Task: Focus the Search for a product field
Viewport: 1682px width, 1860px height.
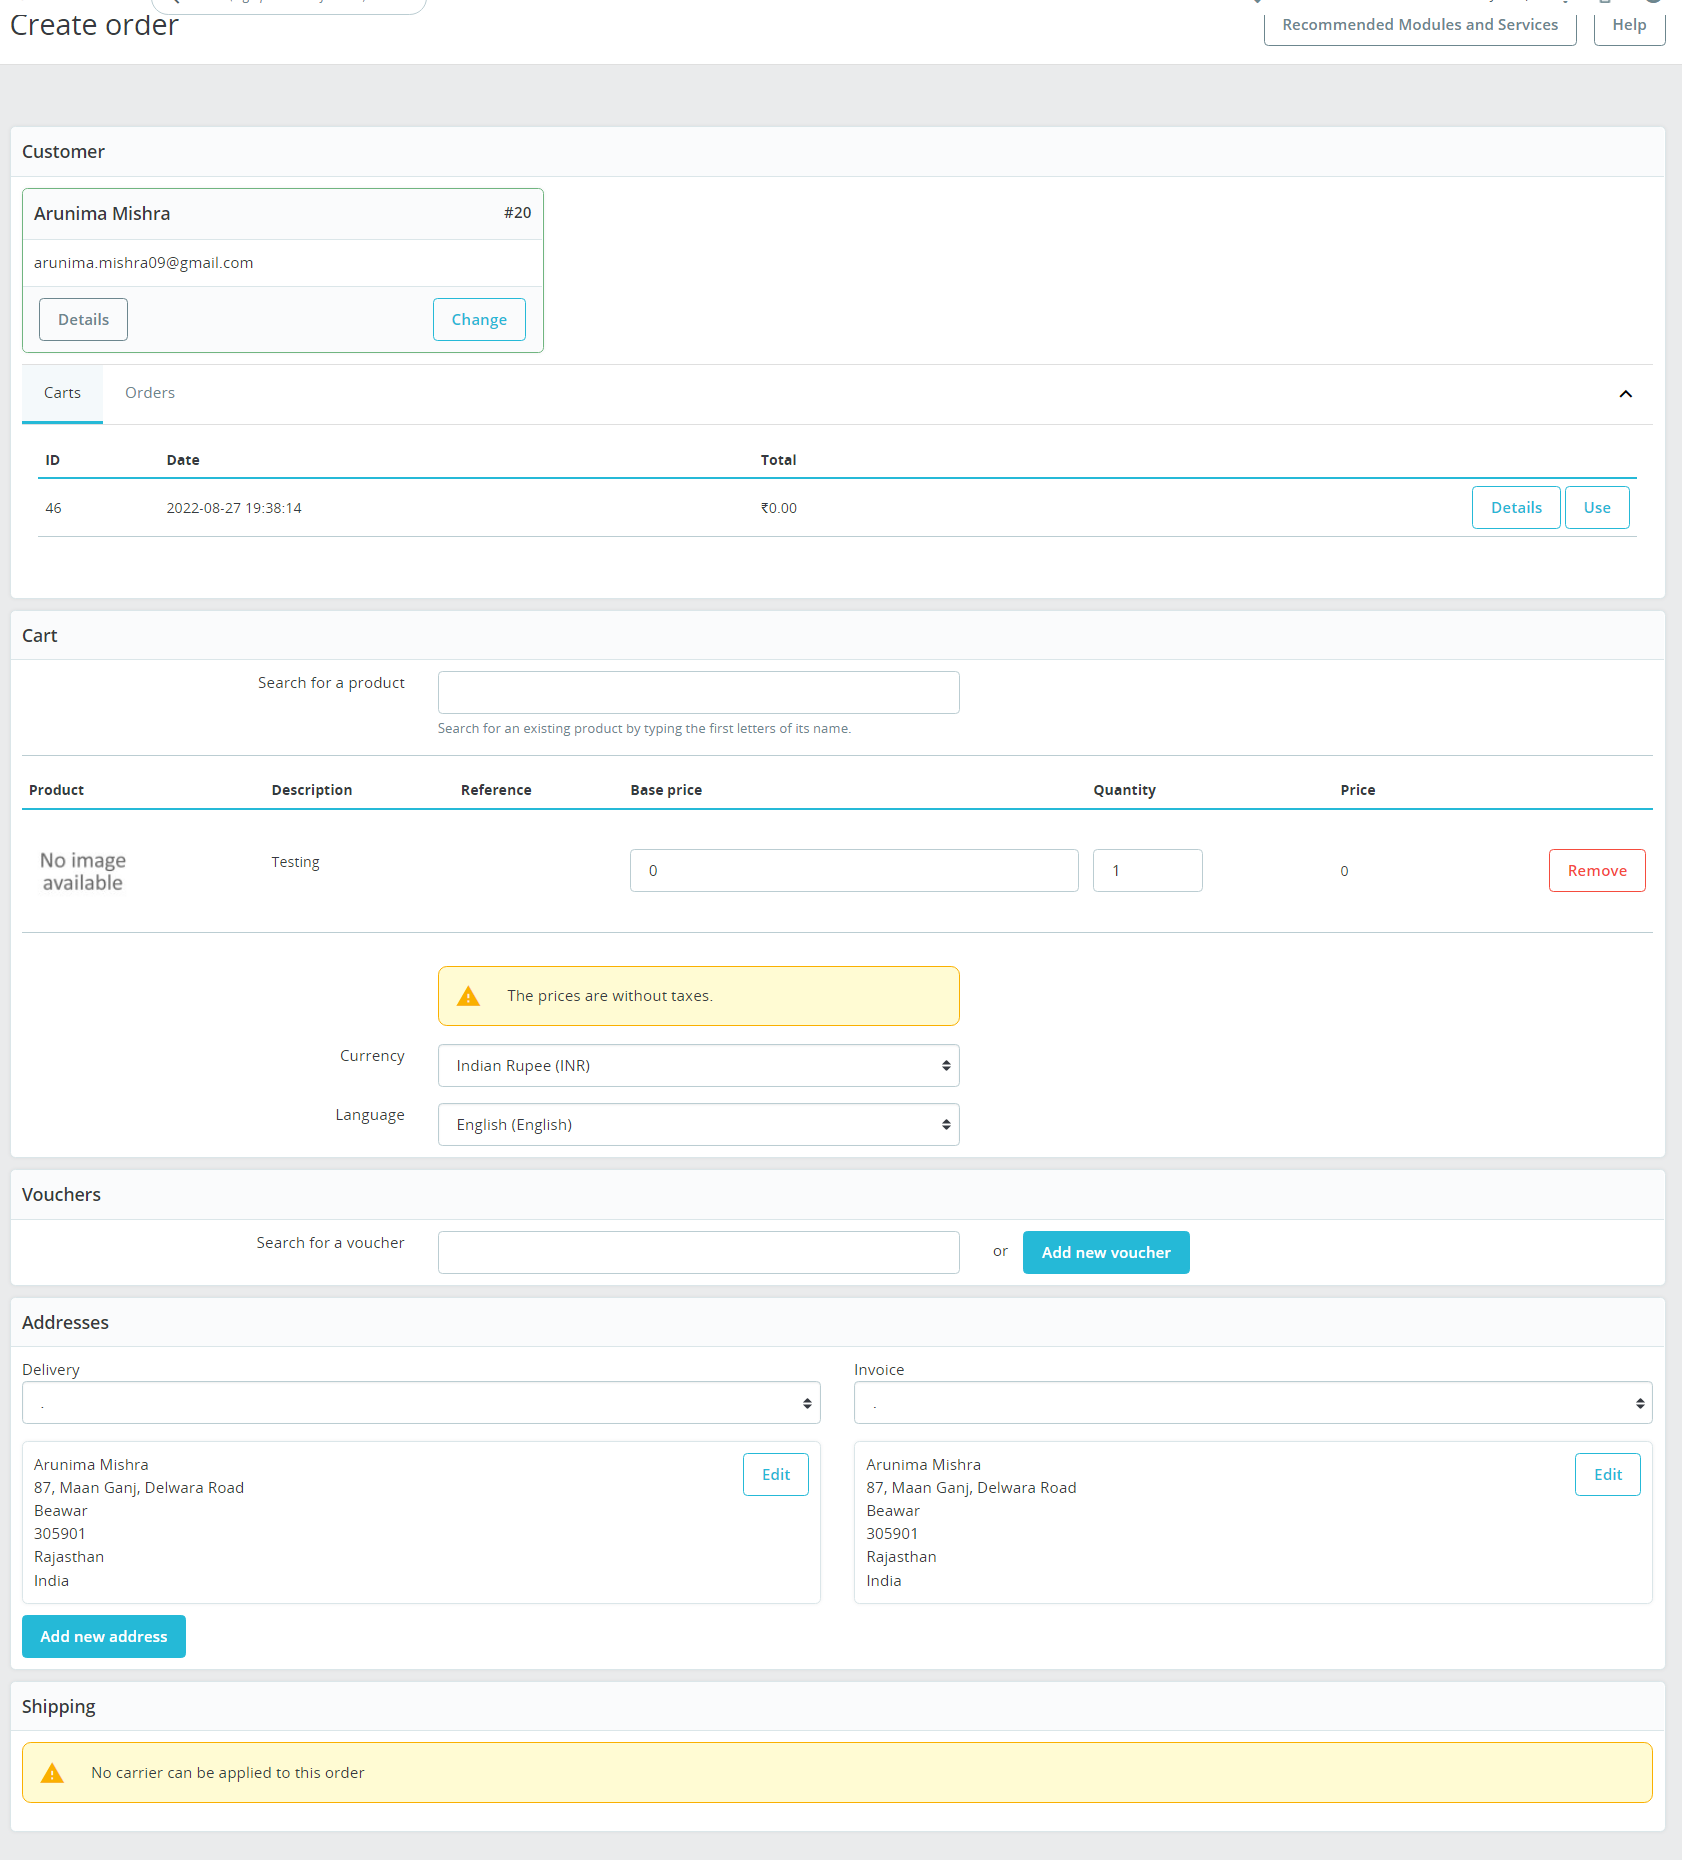Action: (x=698, y=693)
